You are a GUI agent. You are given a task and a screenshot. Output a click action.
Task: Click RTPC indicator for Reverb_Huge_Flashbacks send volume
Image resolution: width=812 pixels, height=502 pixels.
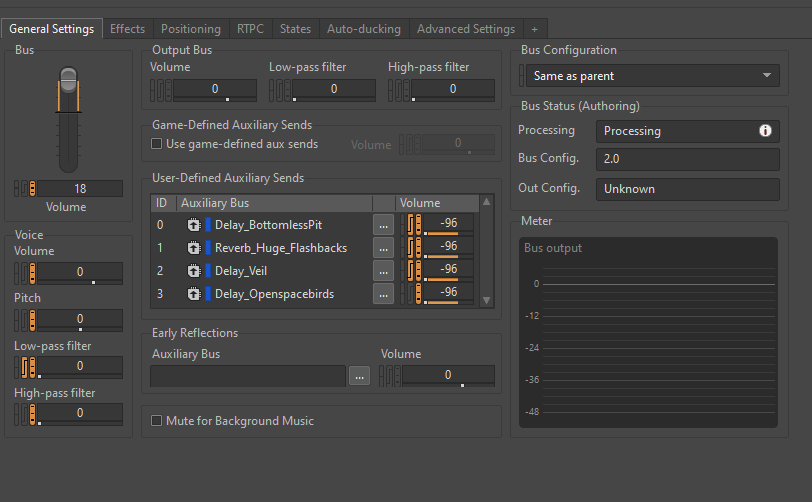pos(418,248)
